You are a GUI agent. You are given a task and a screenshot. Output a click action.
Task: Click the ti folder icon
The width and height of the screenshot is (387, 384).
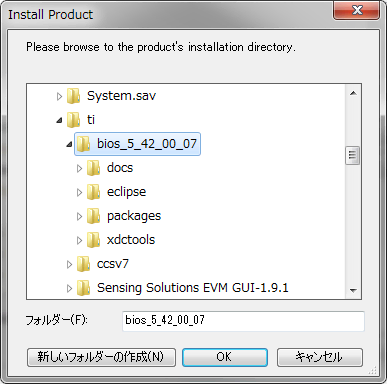point(73,120)
